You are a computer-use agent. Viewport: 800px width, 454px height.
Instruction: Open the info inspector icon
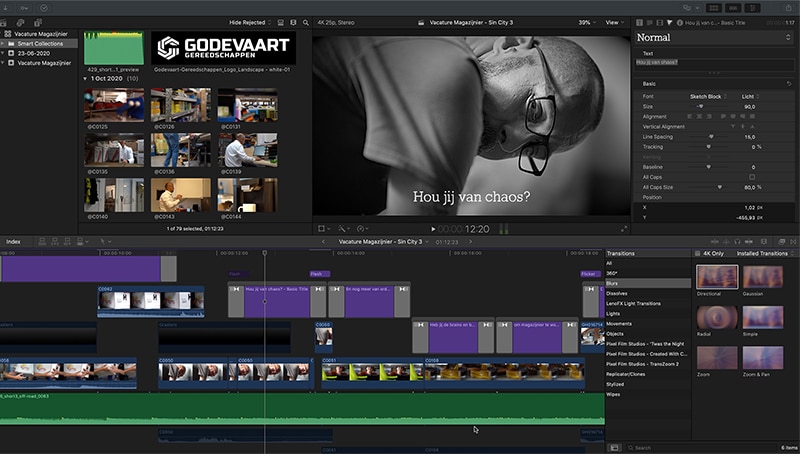point(680,22)
